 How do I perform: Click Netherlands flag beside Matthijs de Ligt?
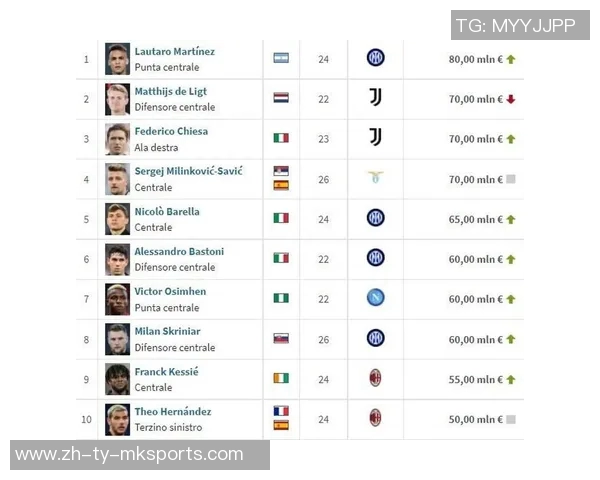pos(281,98)
